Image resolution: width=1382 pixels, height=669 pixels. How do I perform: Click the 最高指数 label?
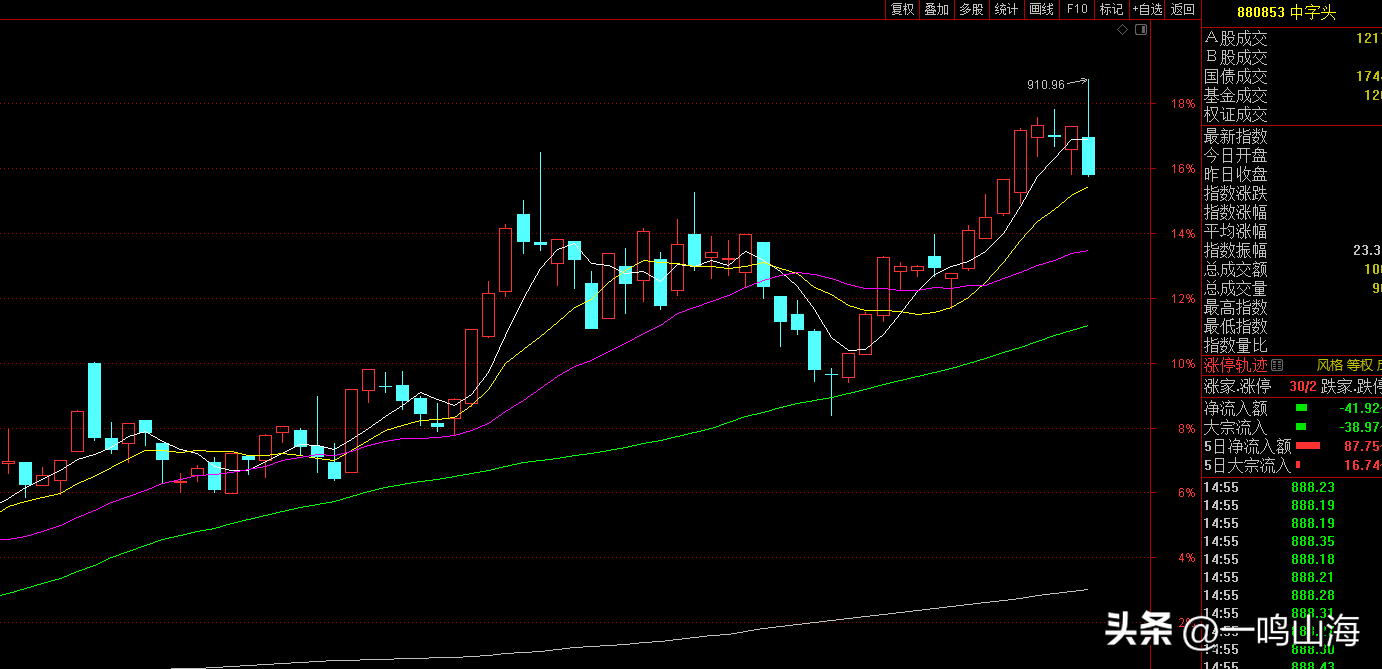[1236, 307]
